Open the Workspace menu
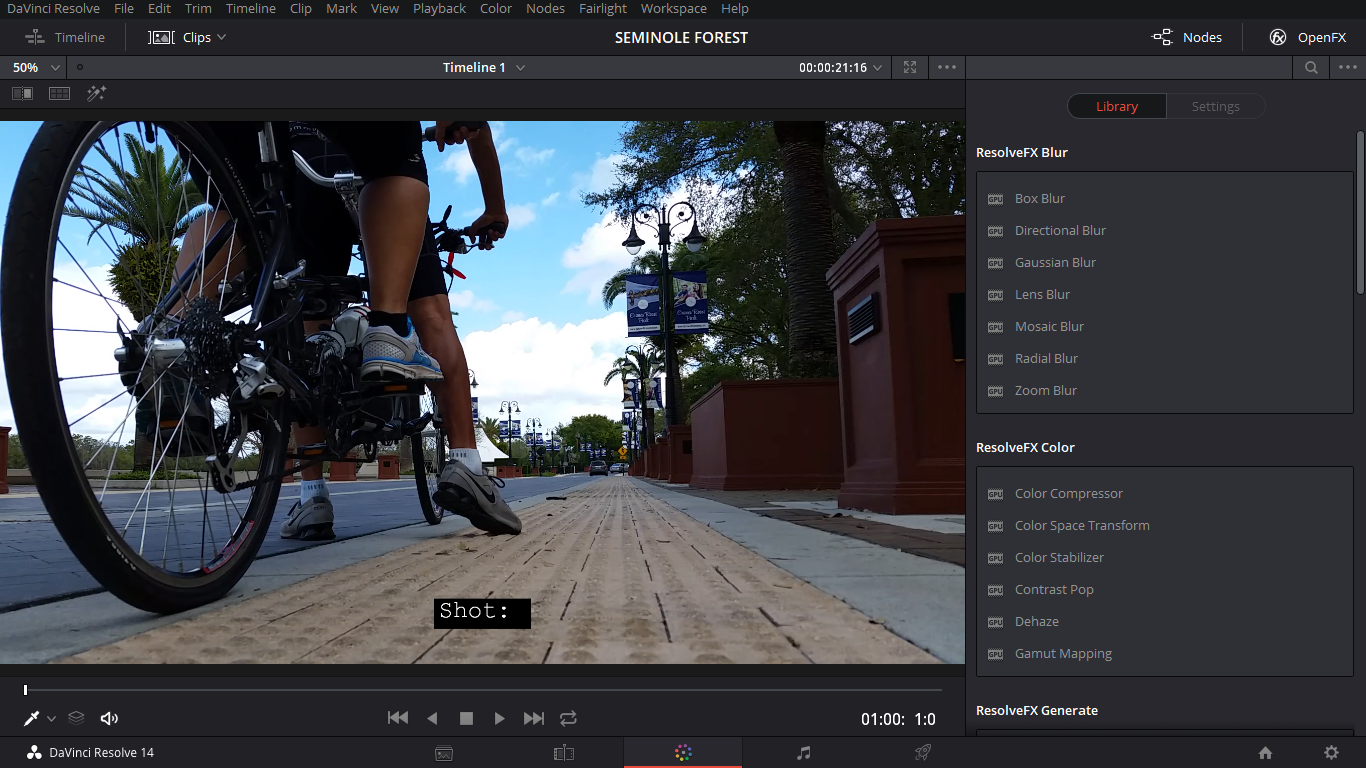 674,8
